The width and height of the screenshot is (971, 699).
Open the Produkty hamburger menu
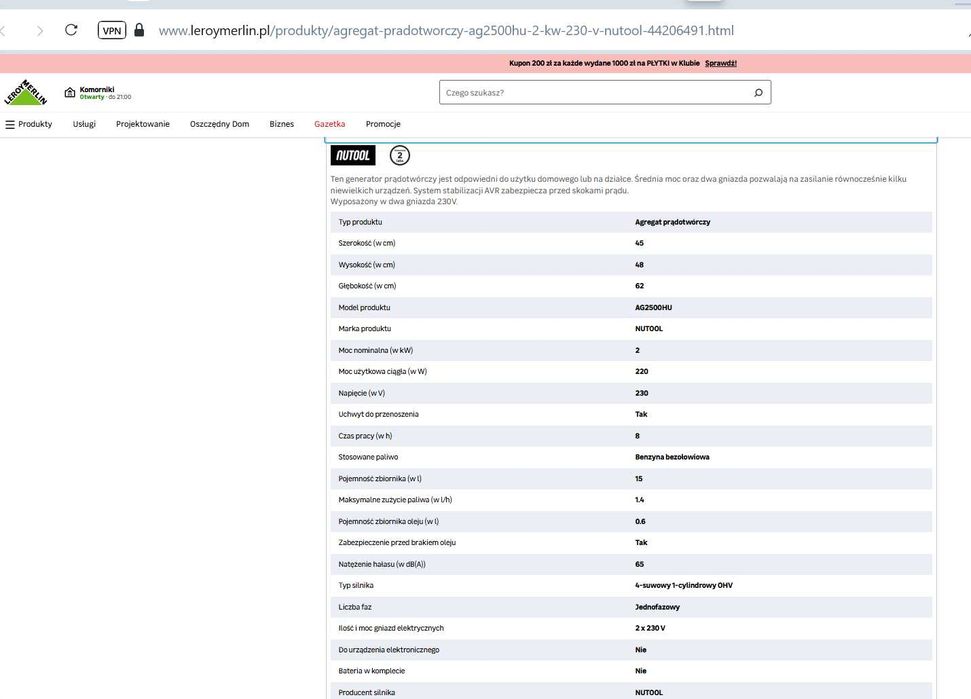[29, 124]
